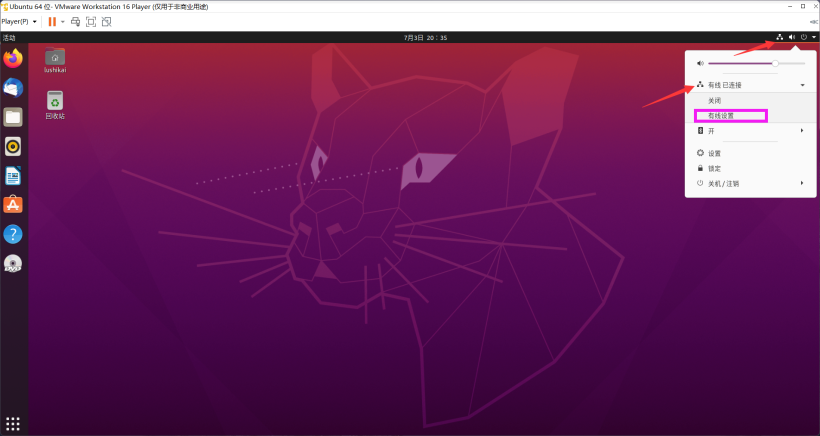Expand the 关机/注销 submenu arrow
This screenshot has height=436, width=820.
pyautogui.click(x=802, y=183)
